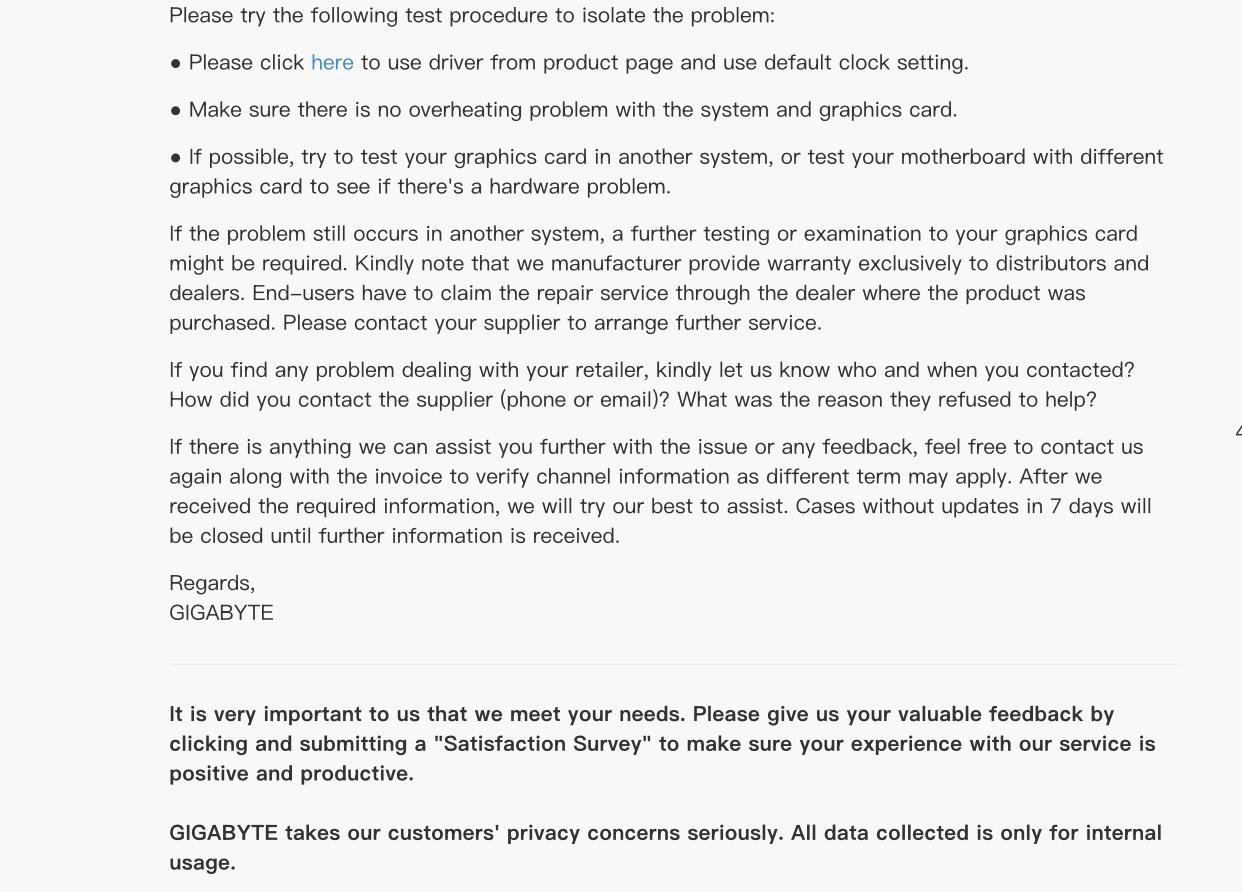Click the "GIGABYTE" signature text
Image resolution: width=1242 pixels, height=892 pixels.
click(221, 613)
